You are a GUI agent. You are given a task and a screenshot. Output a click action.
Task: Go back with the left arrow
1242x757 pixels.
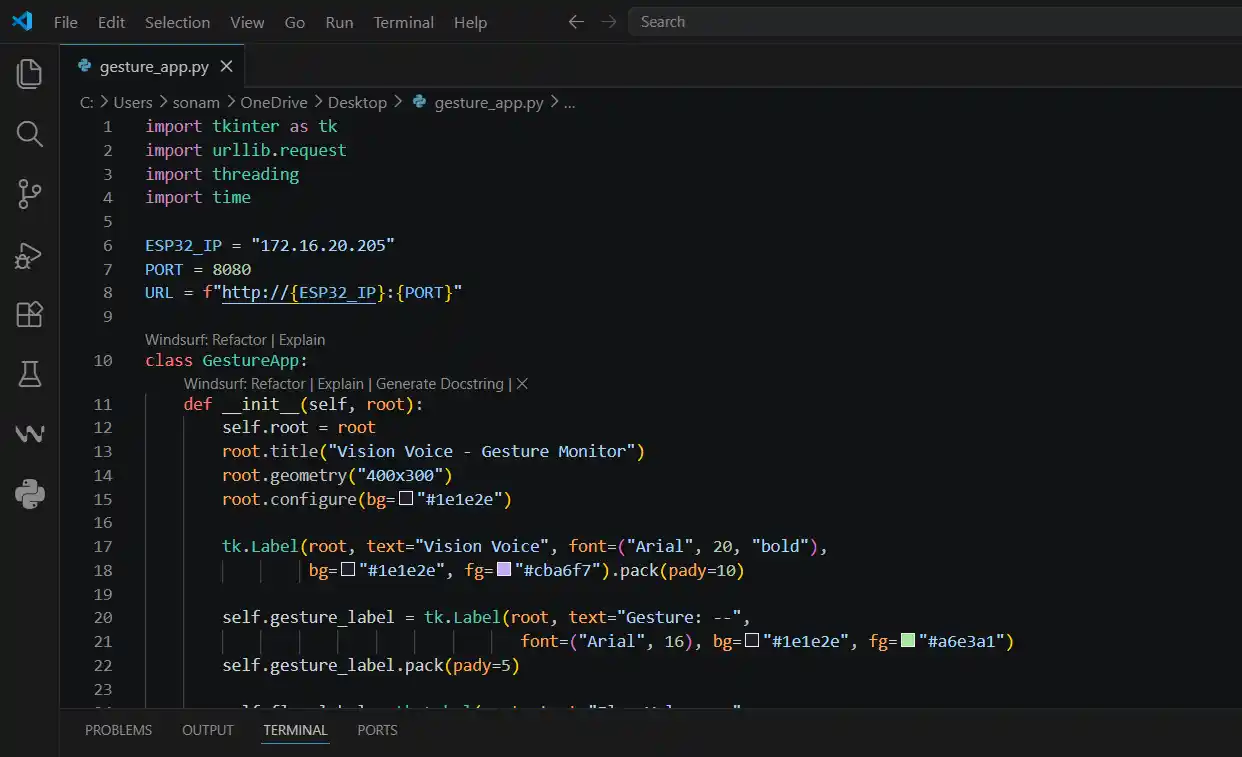pos(576,21)
